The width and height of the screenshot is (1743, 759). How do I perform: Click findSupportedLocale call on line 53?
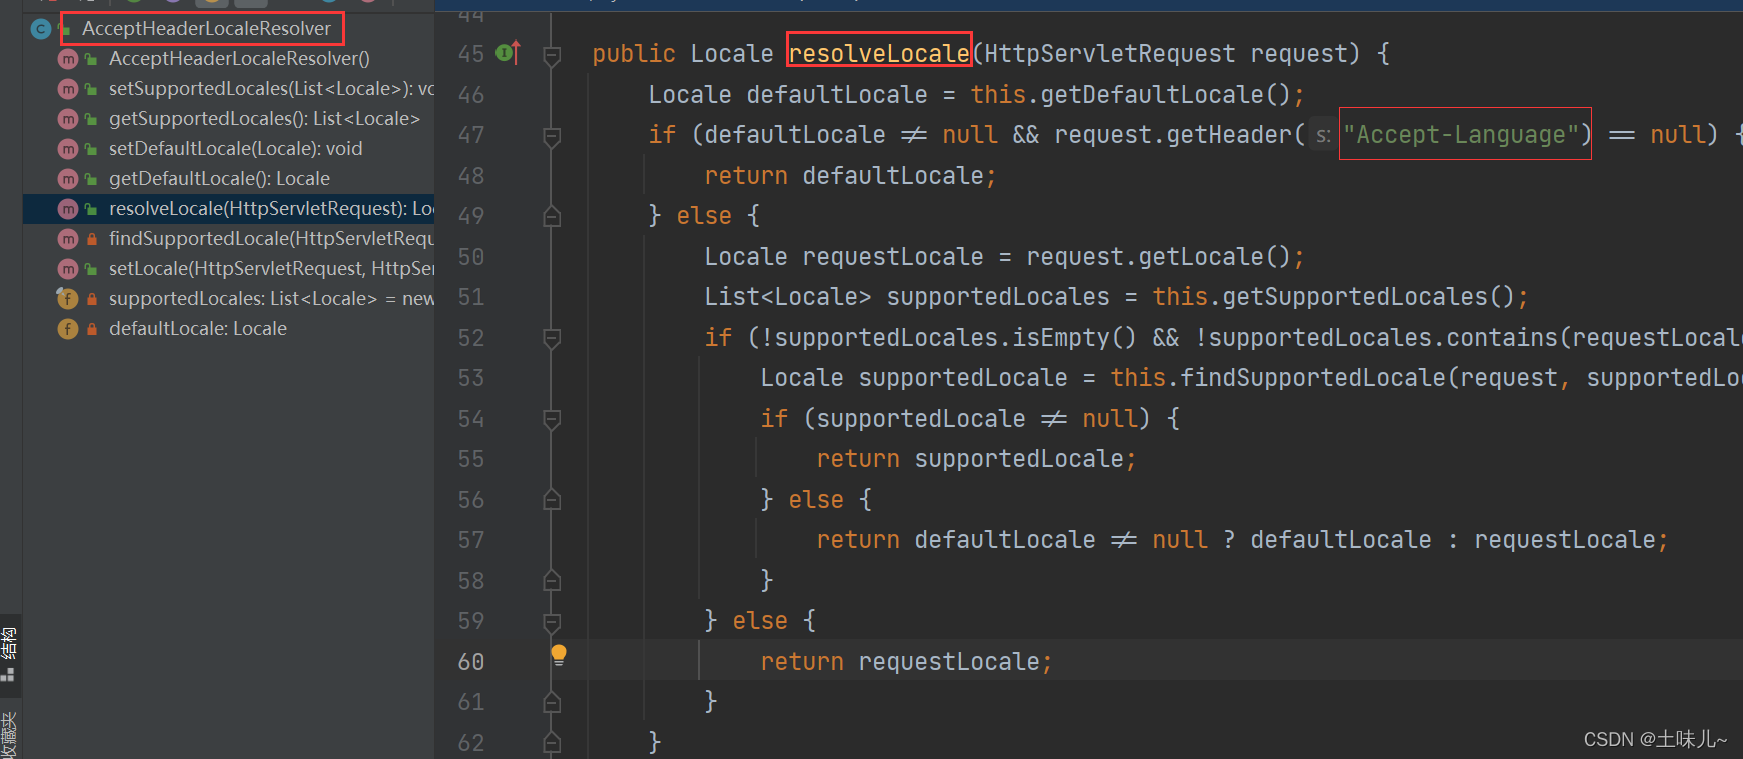click(x=1313, y=378)
